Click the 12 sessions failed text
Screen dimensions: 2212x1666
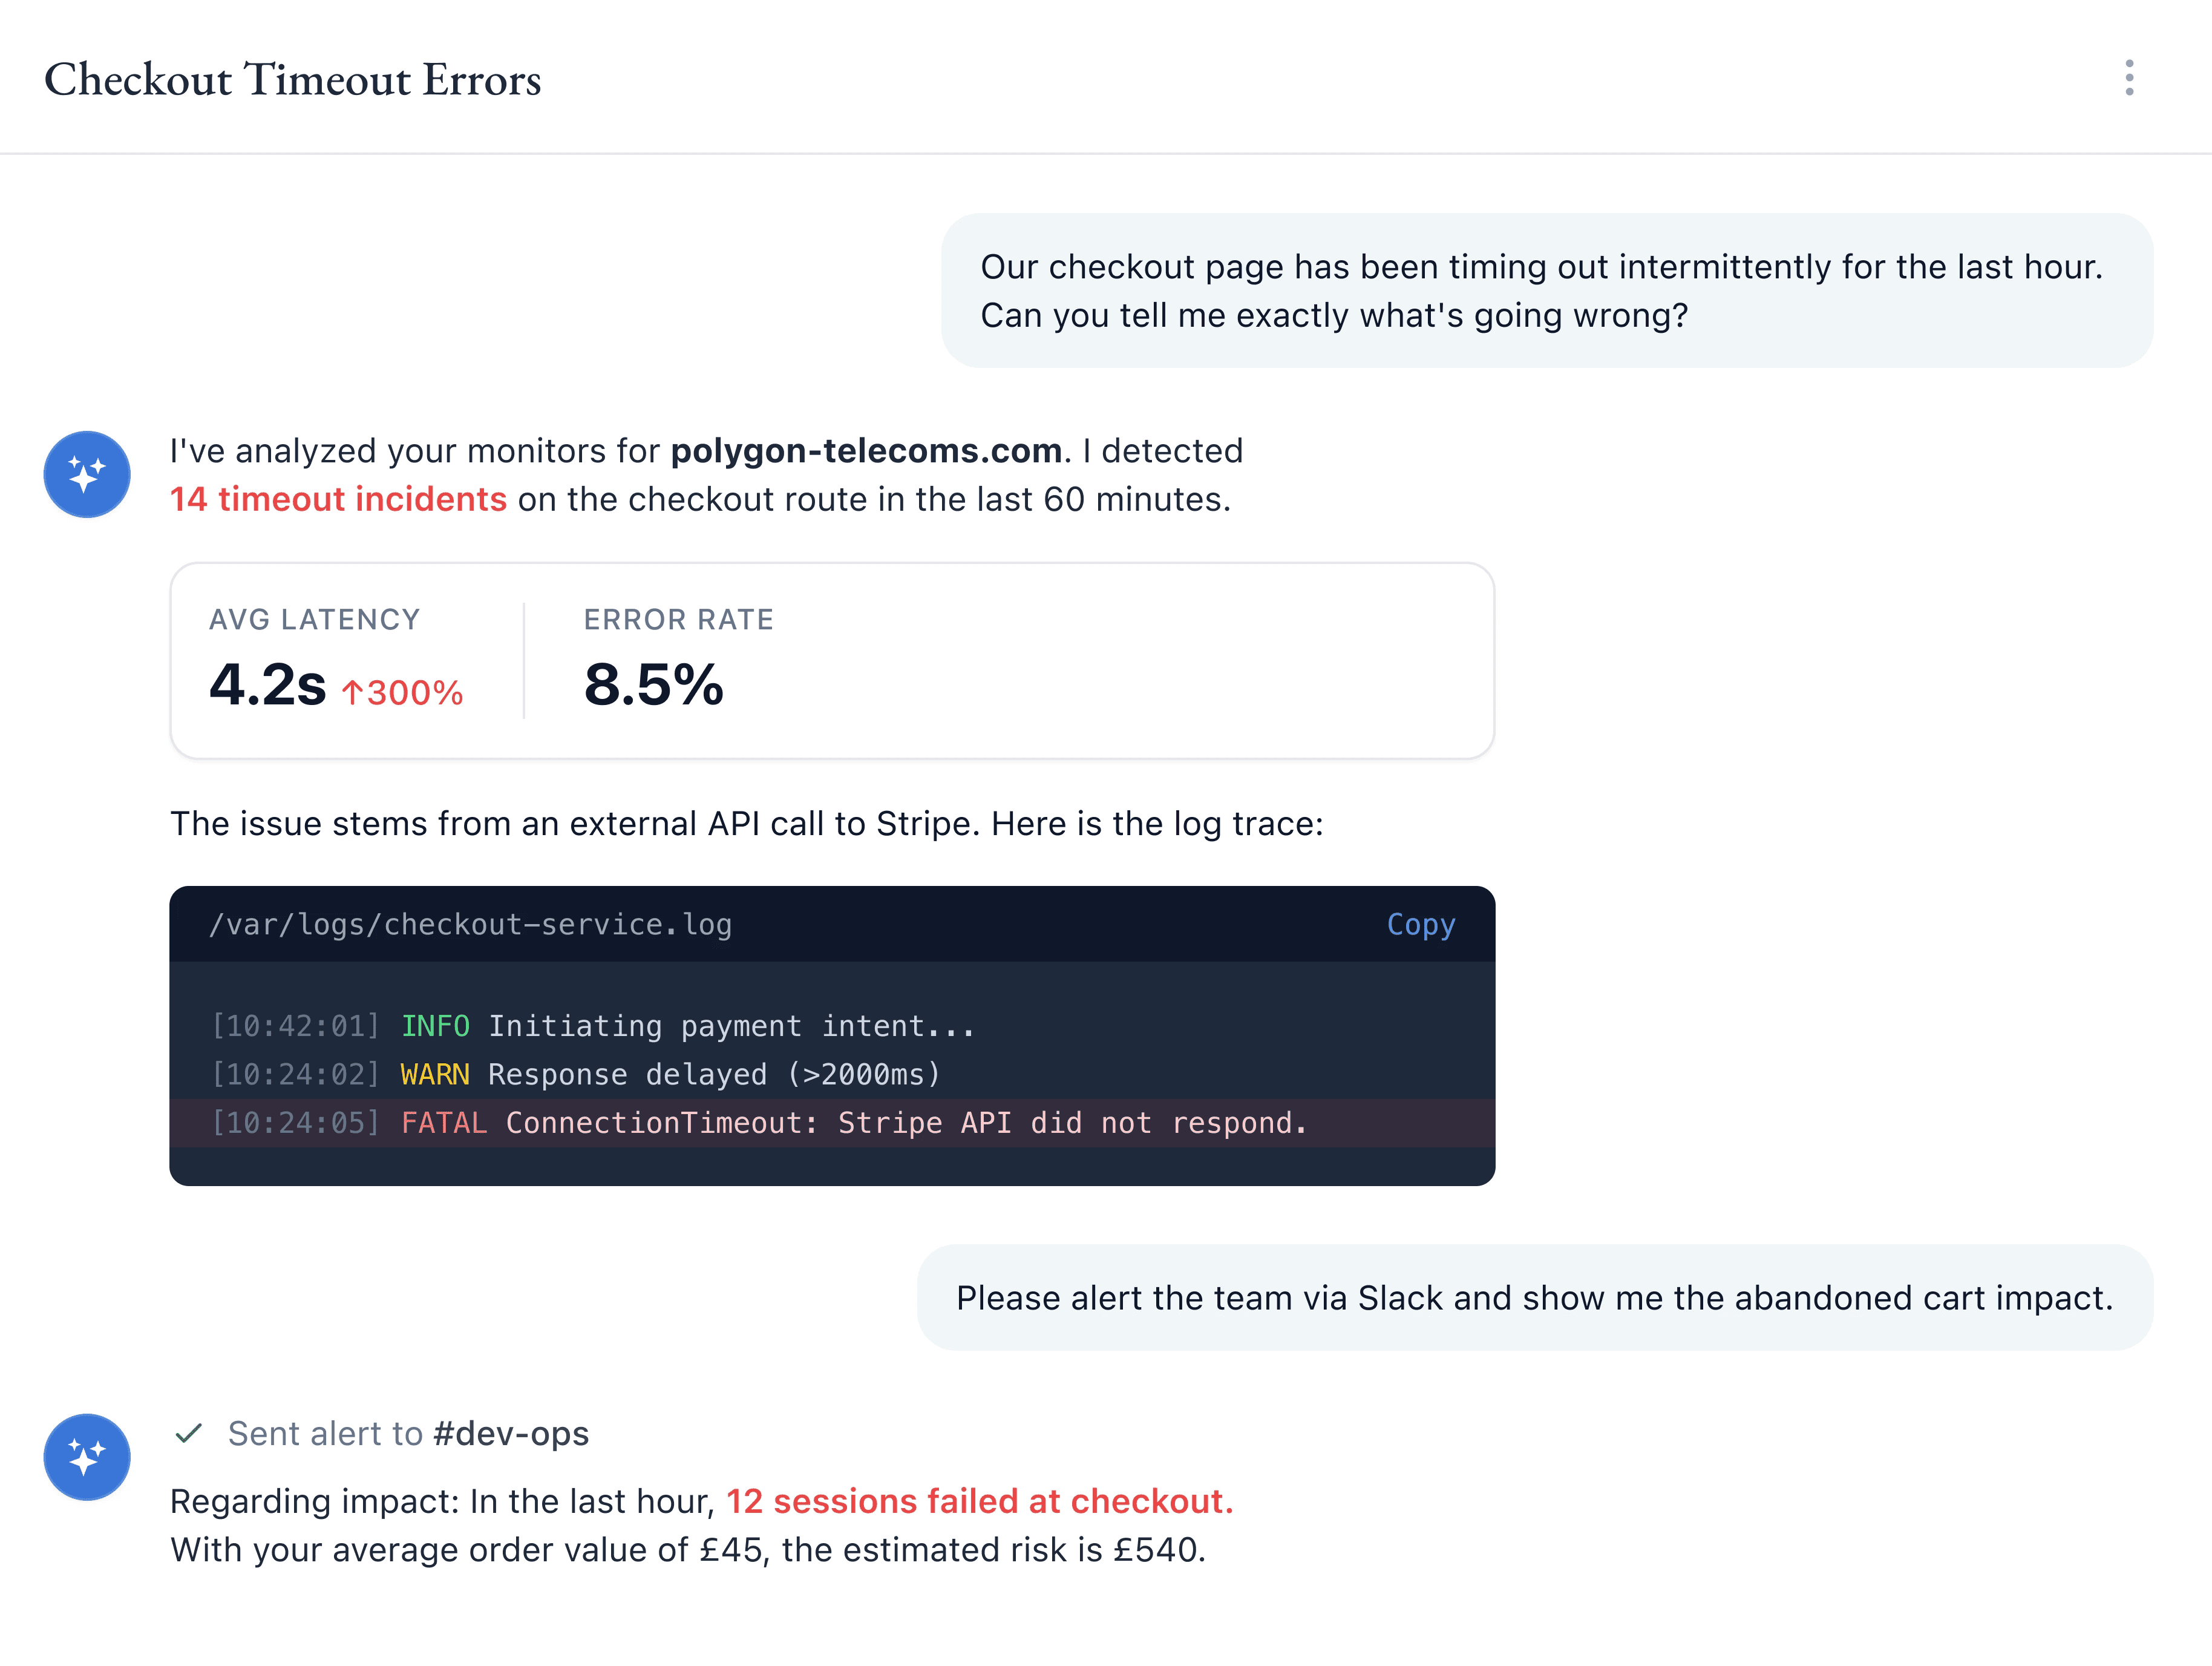click(x=979, y=1501)
